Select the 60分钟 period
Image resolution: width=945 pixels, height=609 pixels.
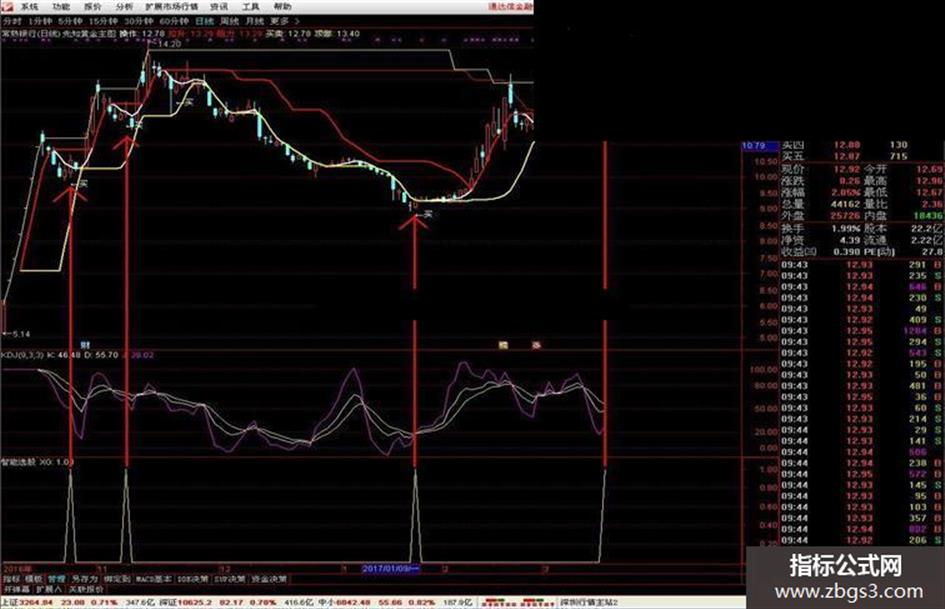(x=174, y=21)
